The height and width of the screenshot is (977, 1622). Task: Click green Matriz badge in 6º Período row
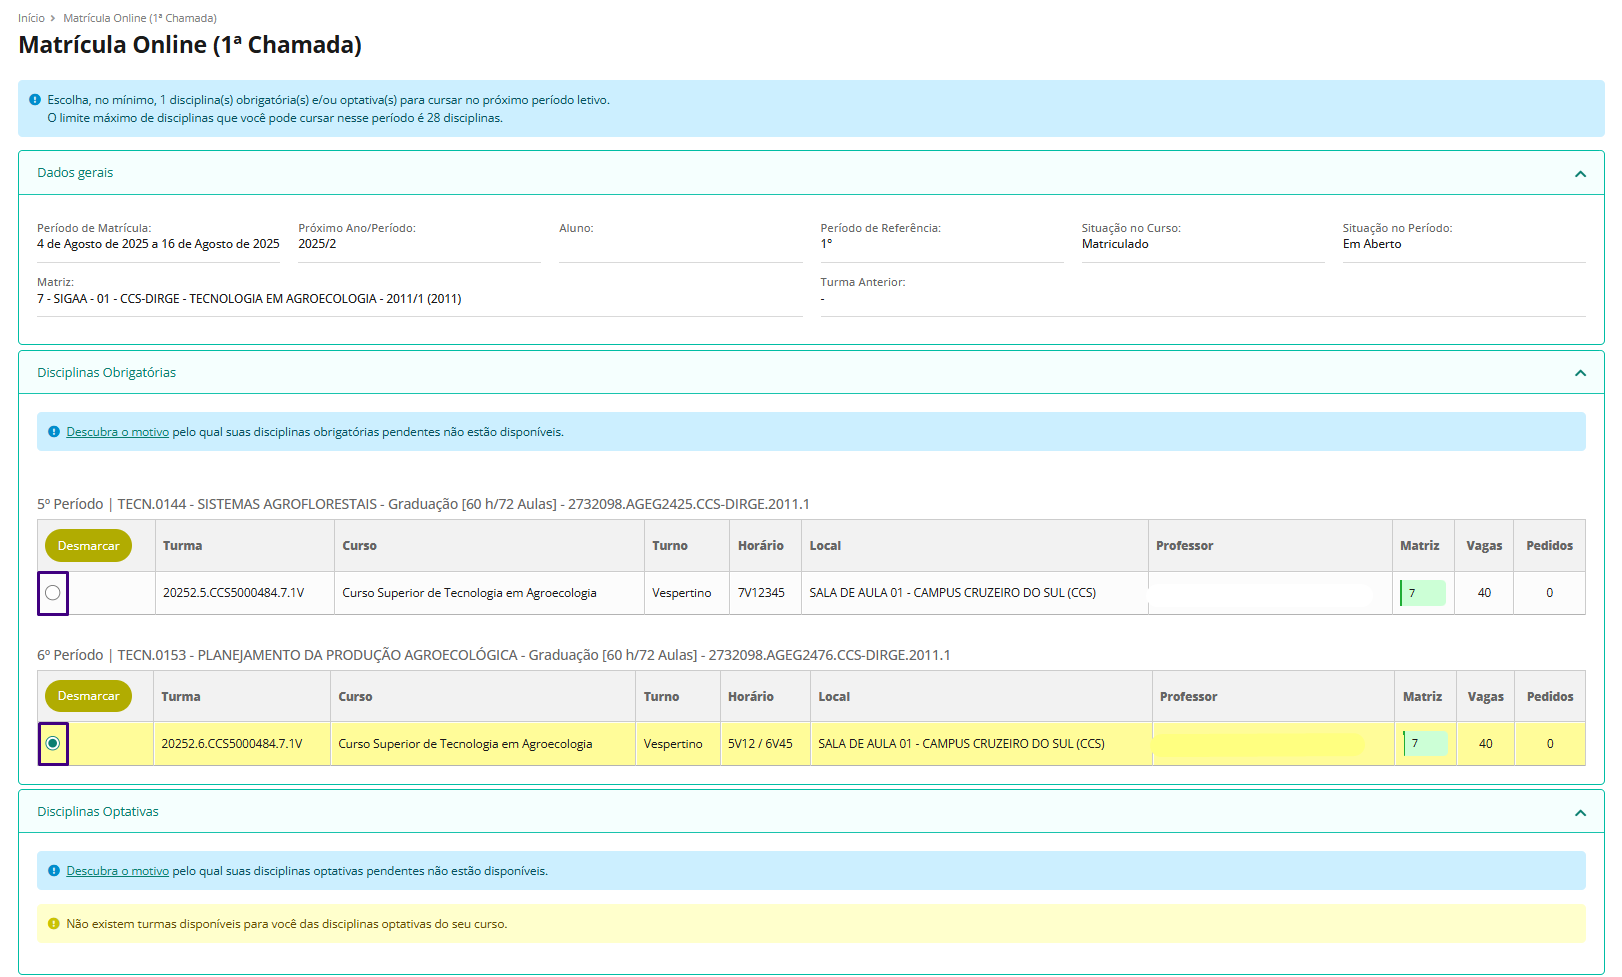(1425, 744)
